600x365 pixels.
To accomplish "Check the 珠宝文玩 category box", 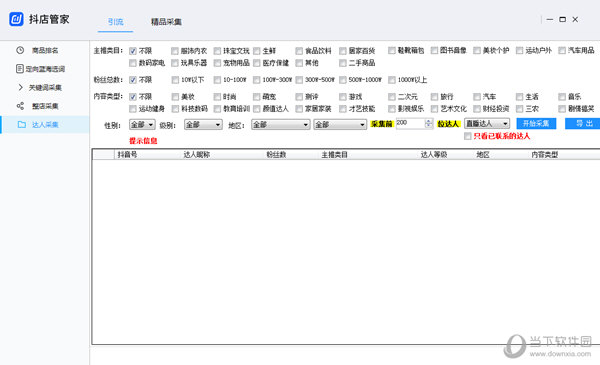I will point(217,51).
